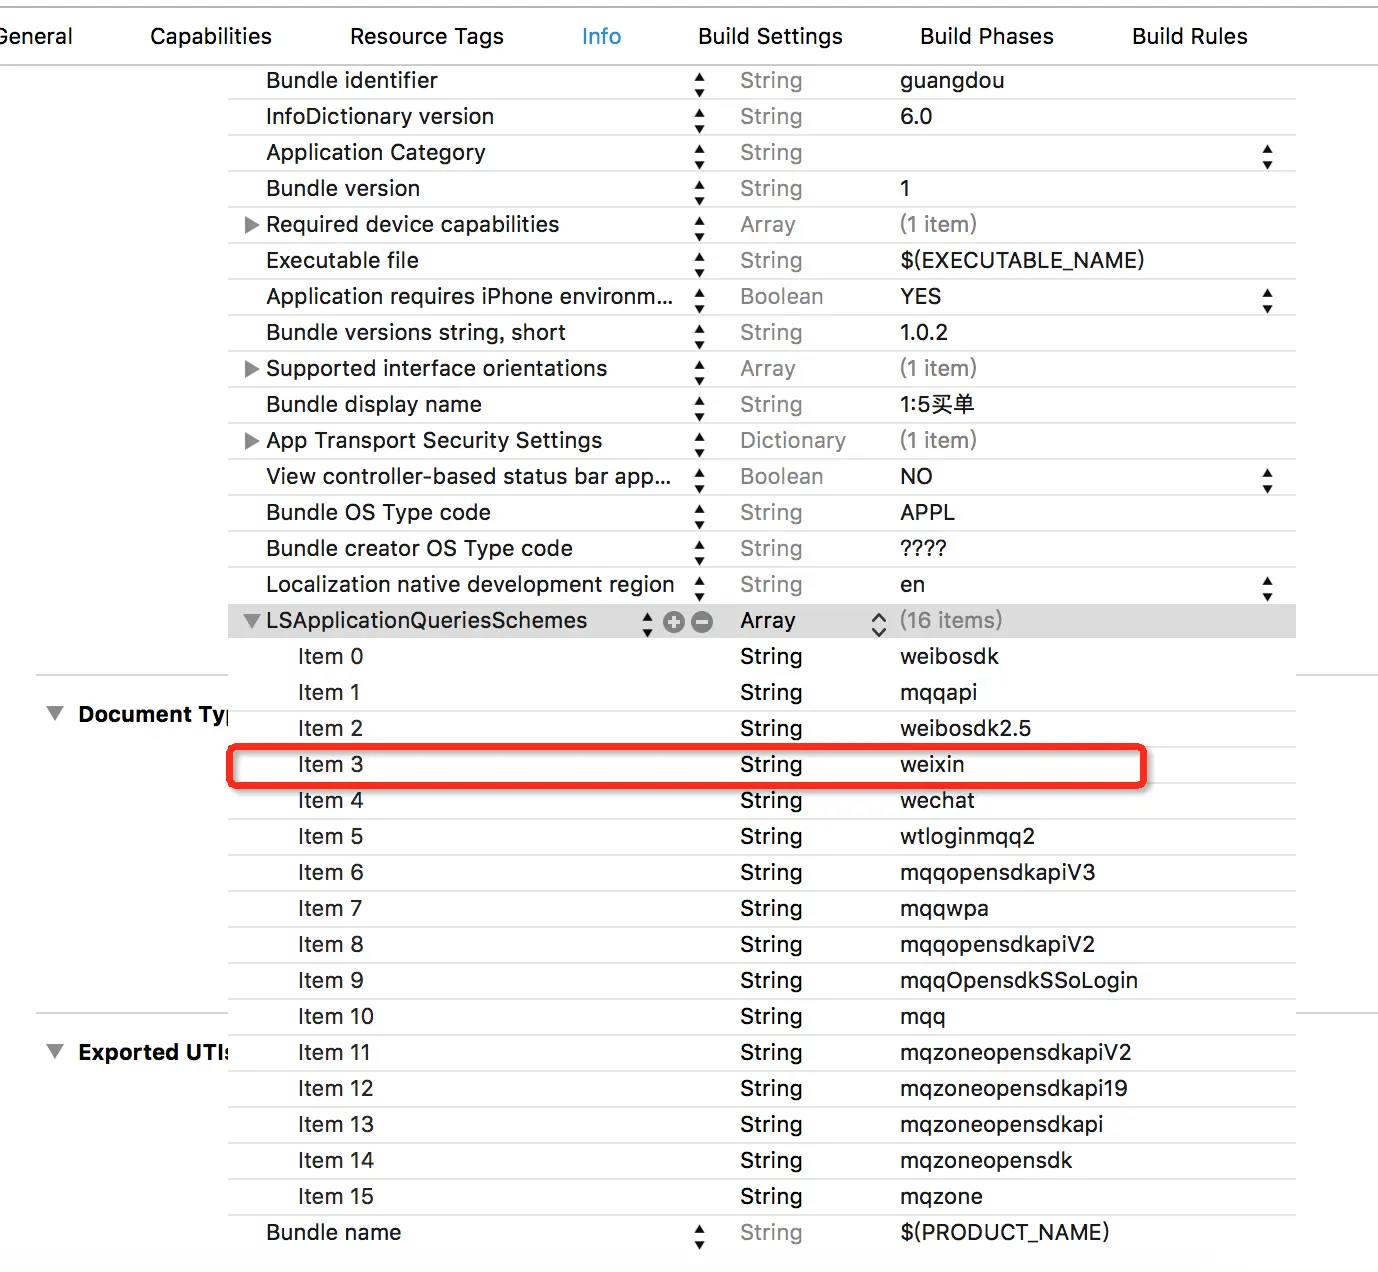The width and height of the screenshot is (1378, 1272).
Task: Open Build Phases tab
Action: pos(987,36)
